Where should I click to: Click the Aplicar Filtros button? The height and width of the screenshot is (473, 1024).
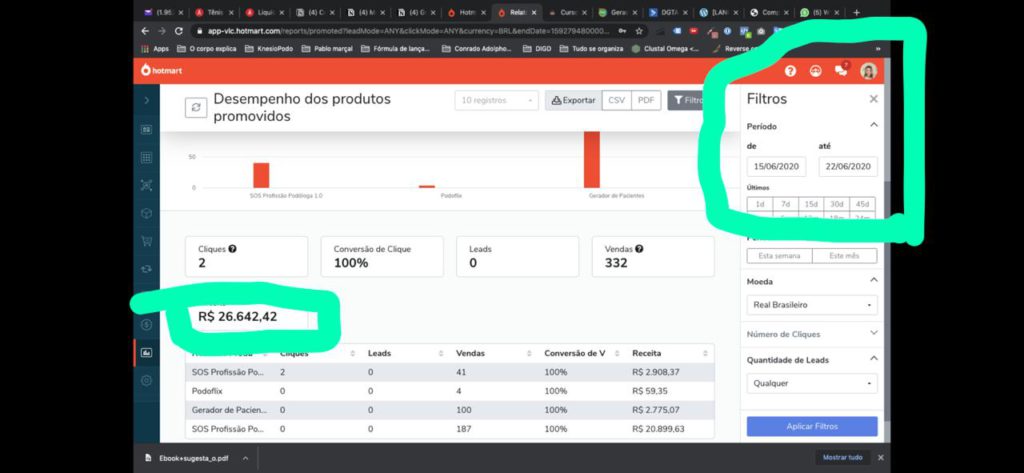(x=812, y=427)
